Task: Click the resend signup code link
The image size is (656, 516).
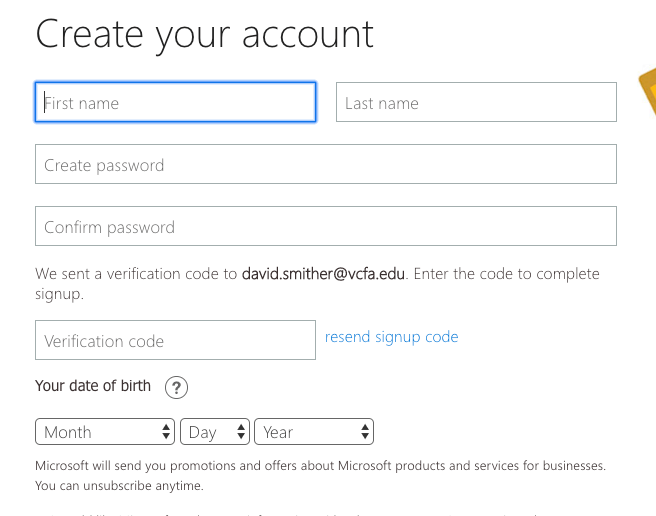Action: coord(391,337)
